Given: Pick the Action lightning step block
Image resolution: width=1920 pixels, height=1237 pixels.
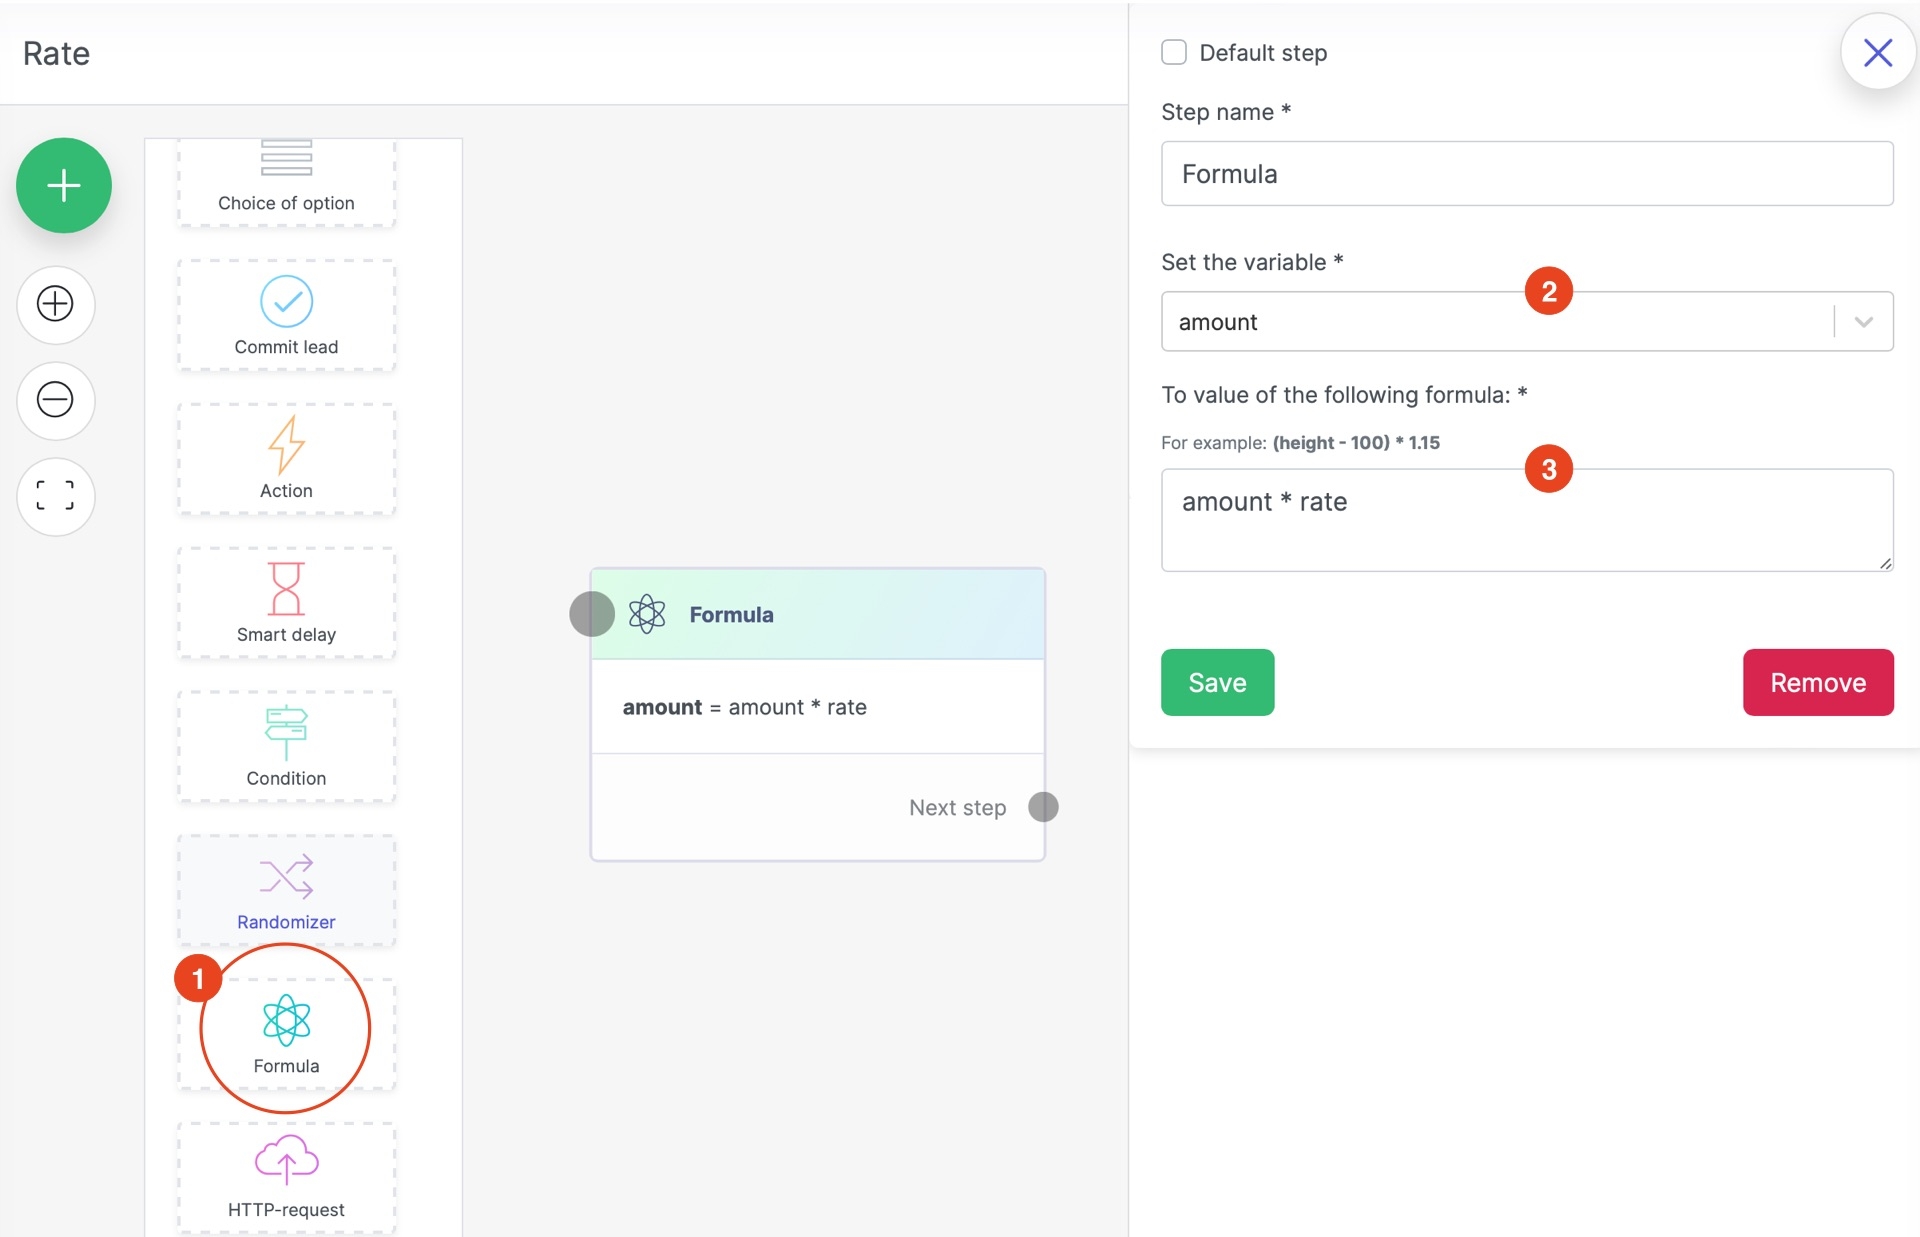Looking at the screenshot, I should (286, 459).
